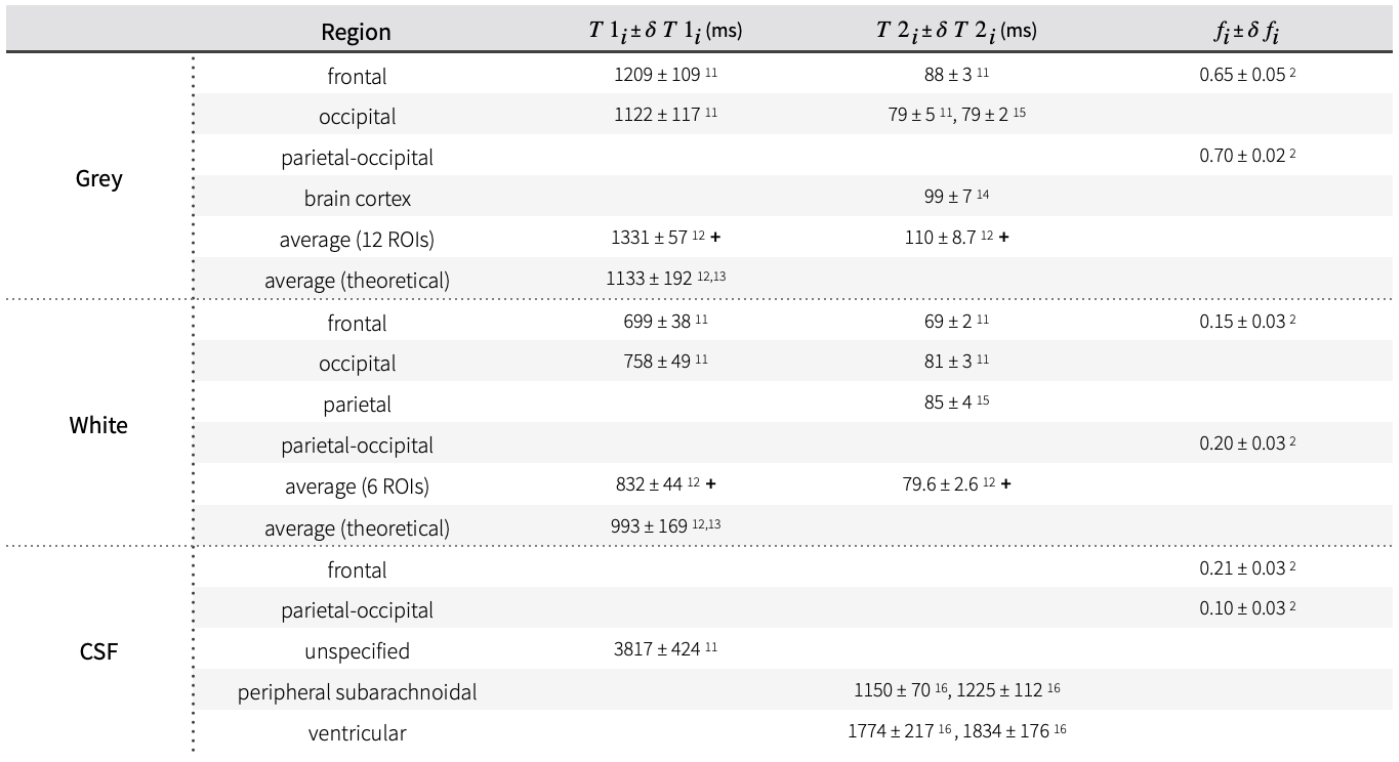
Task: Click the "ventricular" region label
Action: (x=357, y=733)
